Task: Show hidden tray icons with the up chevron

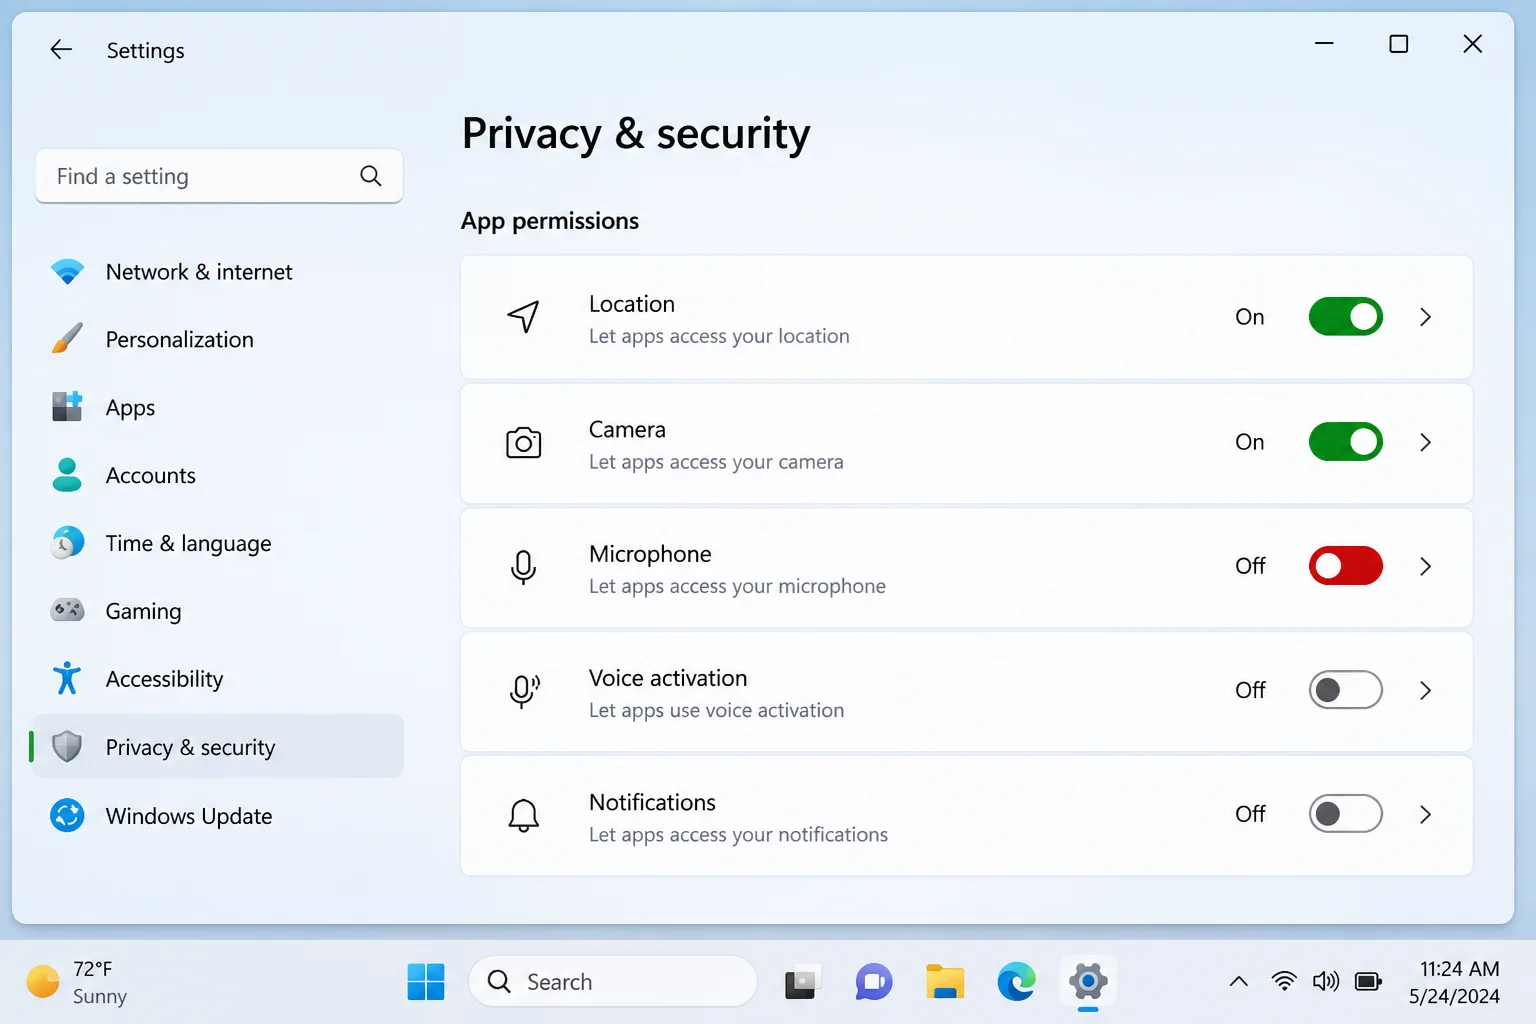Action: [1238, 982]
